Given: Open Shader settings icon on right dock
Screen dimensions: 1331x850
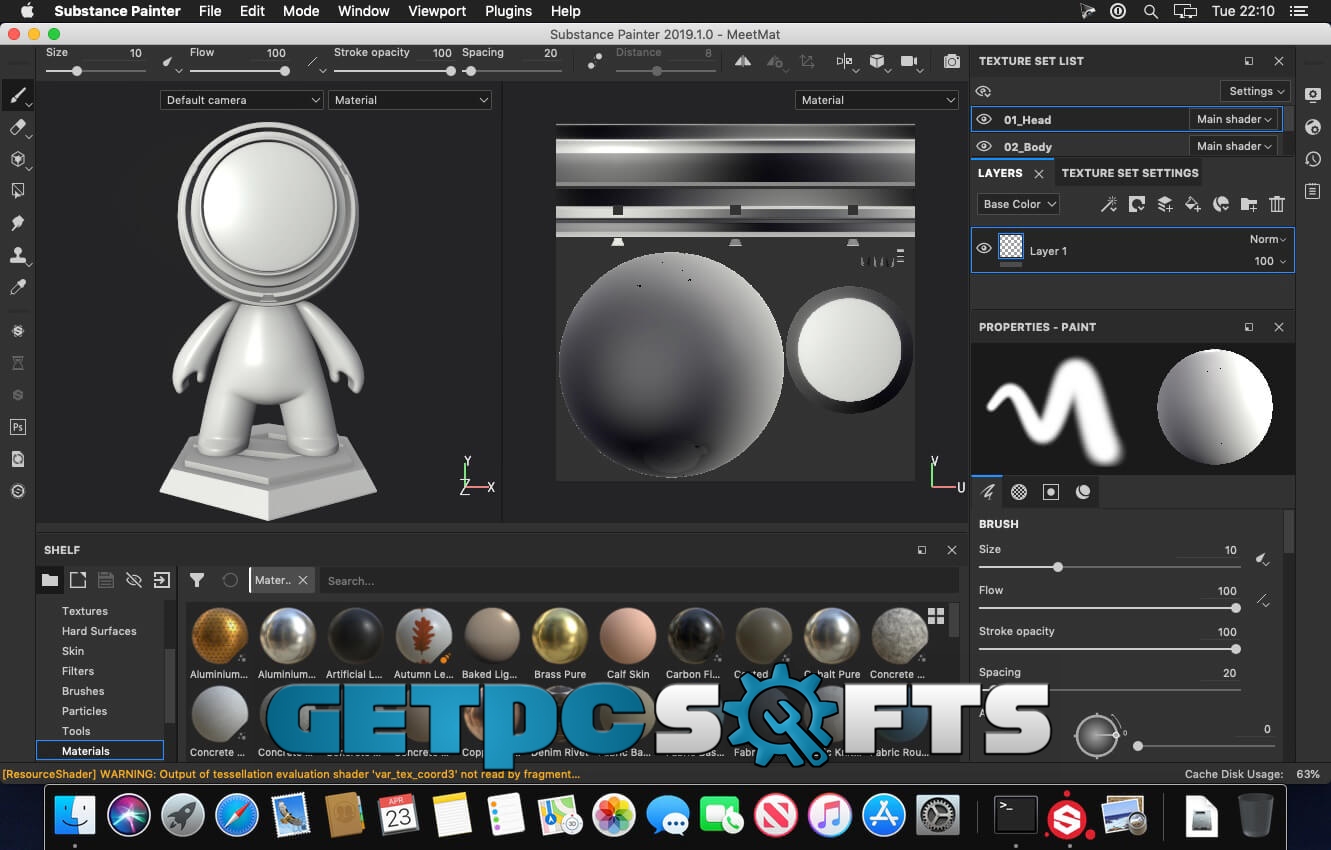Looking at the screenshot, I should point(1313,126).
